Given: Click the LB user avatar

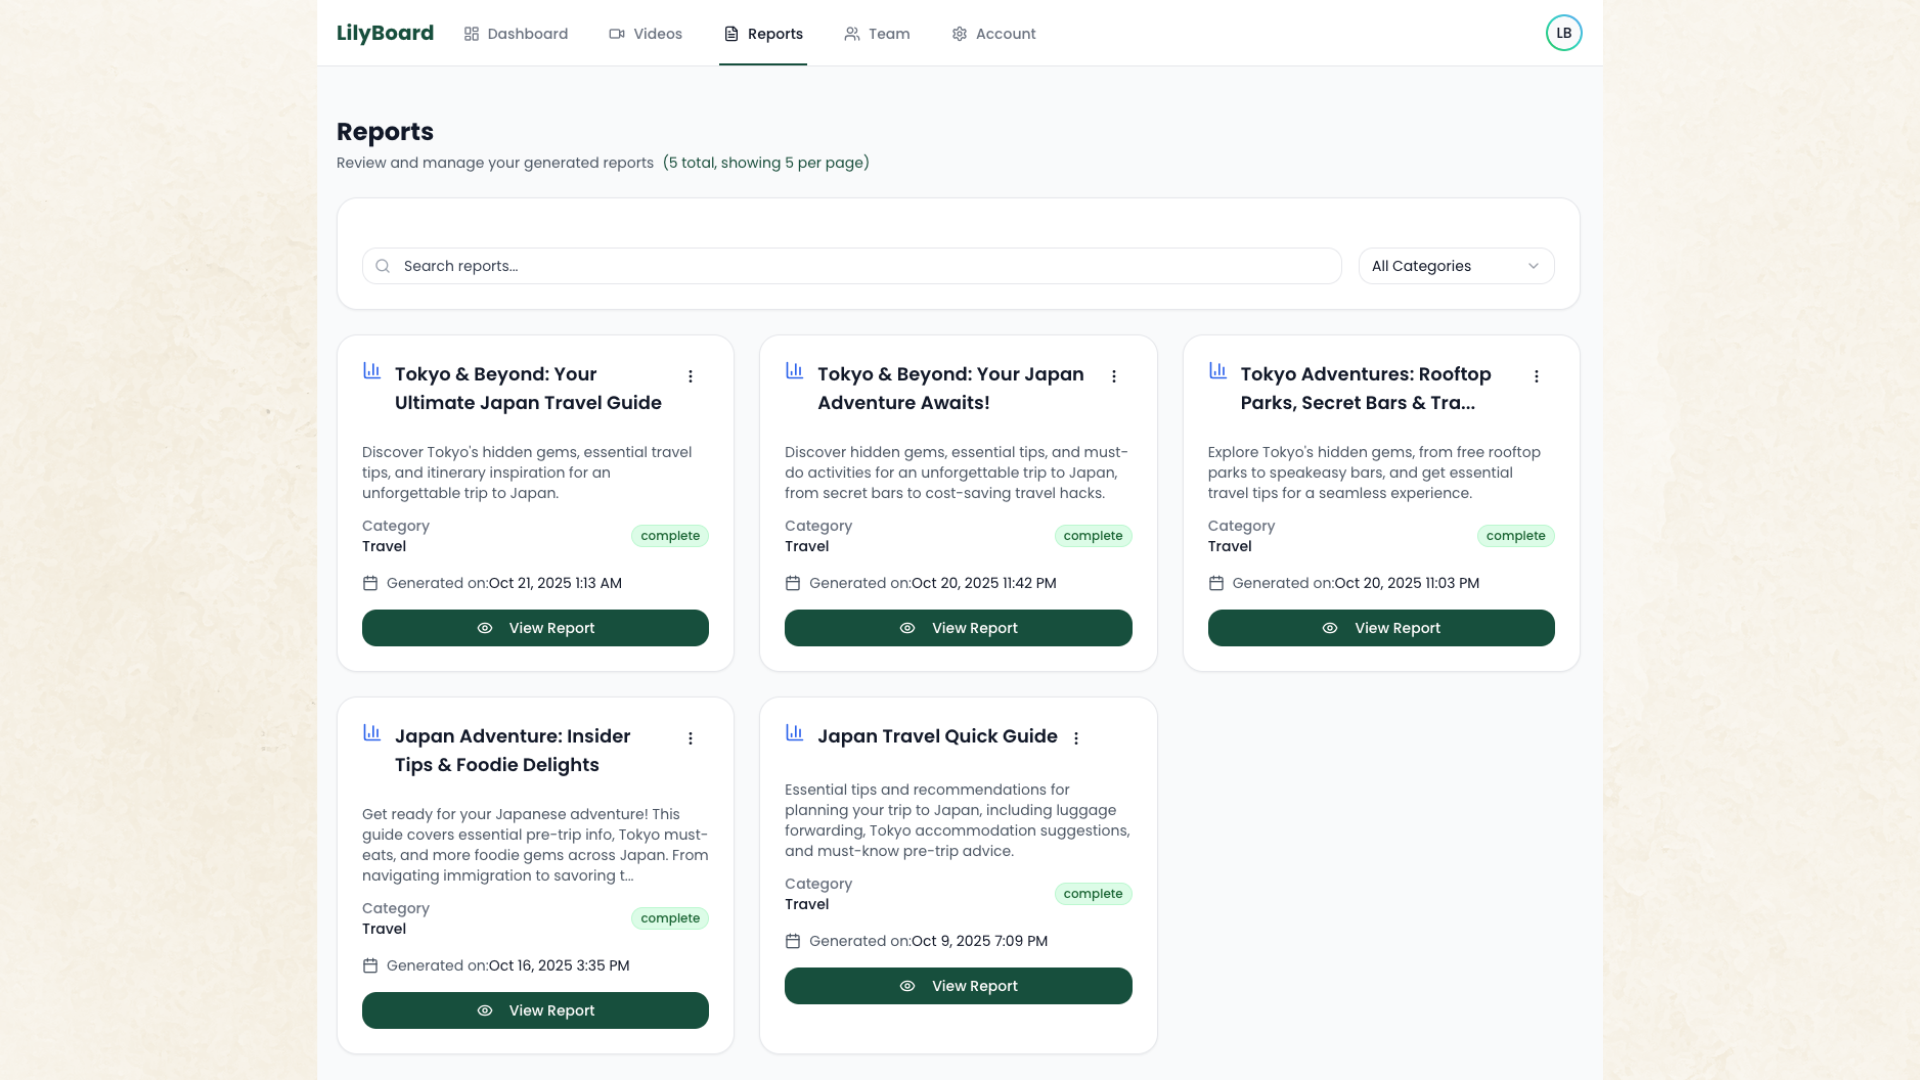Looking at the screenshot, I should (x=1563, y=33).
